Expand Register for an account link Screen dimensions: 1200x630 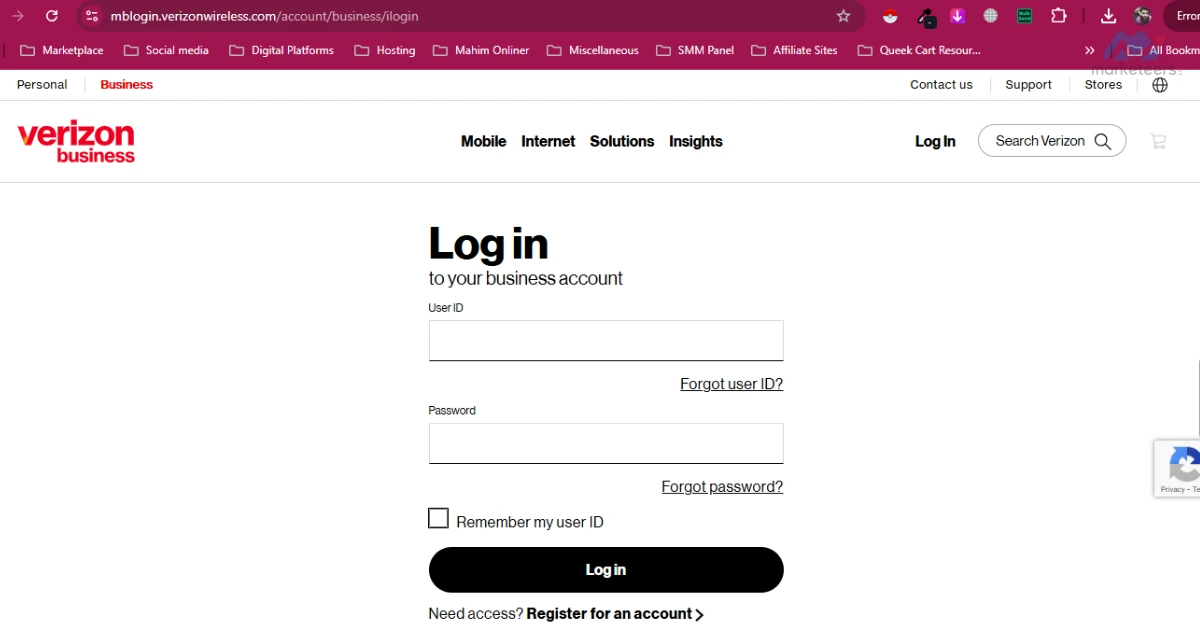coord(614,613)
